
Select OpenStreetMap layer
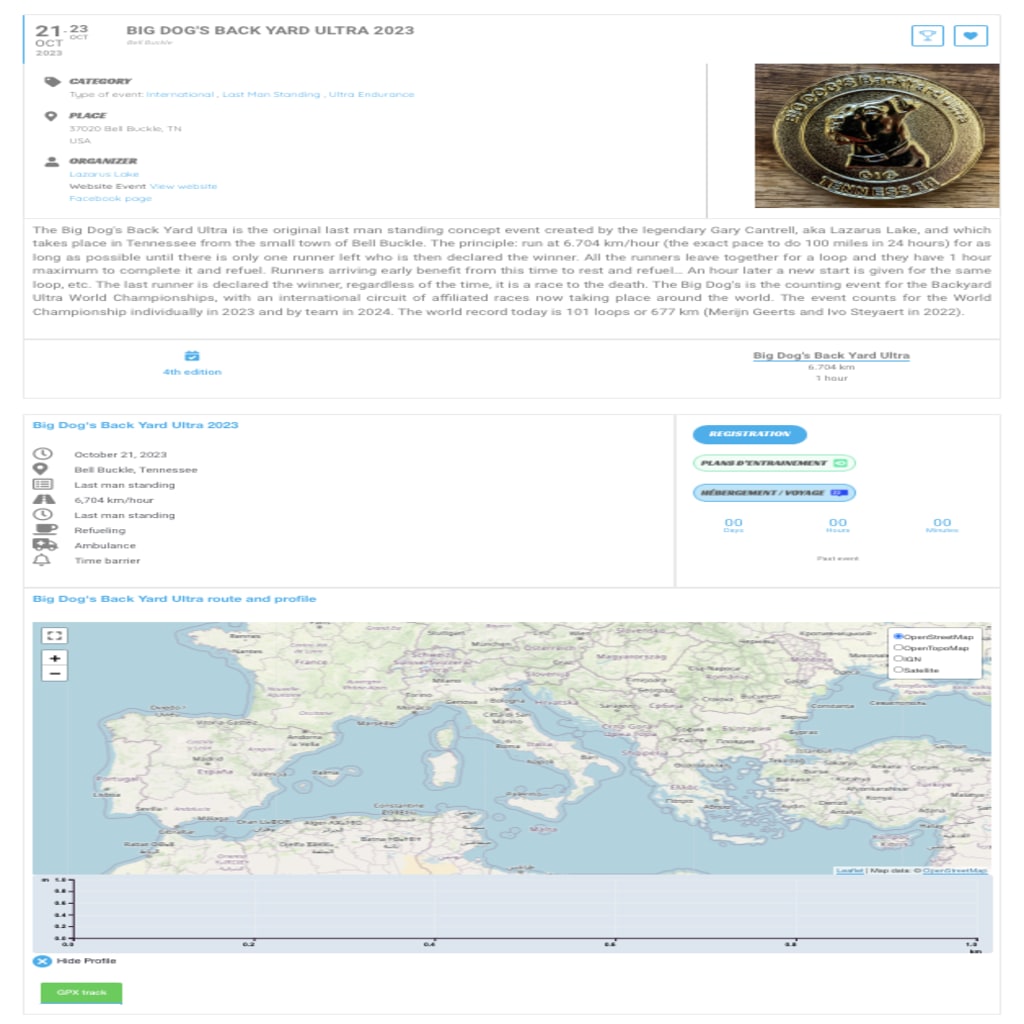tap(898, 637)
